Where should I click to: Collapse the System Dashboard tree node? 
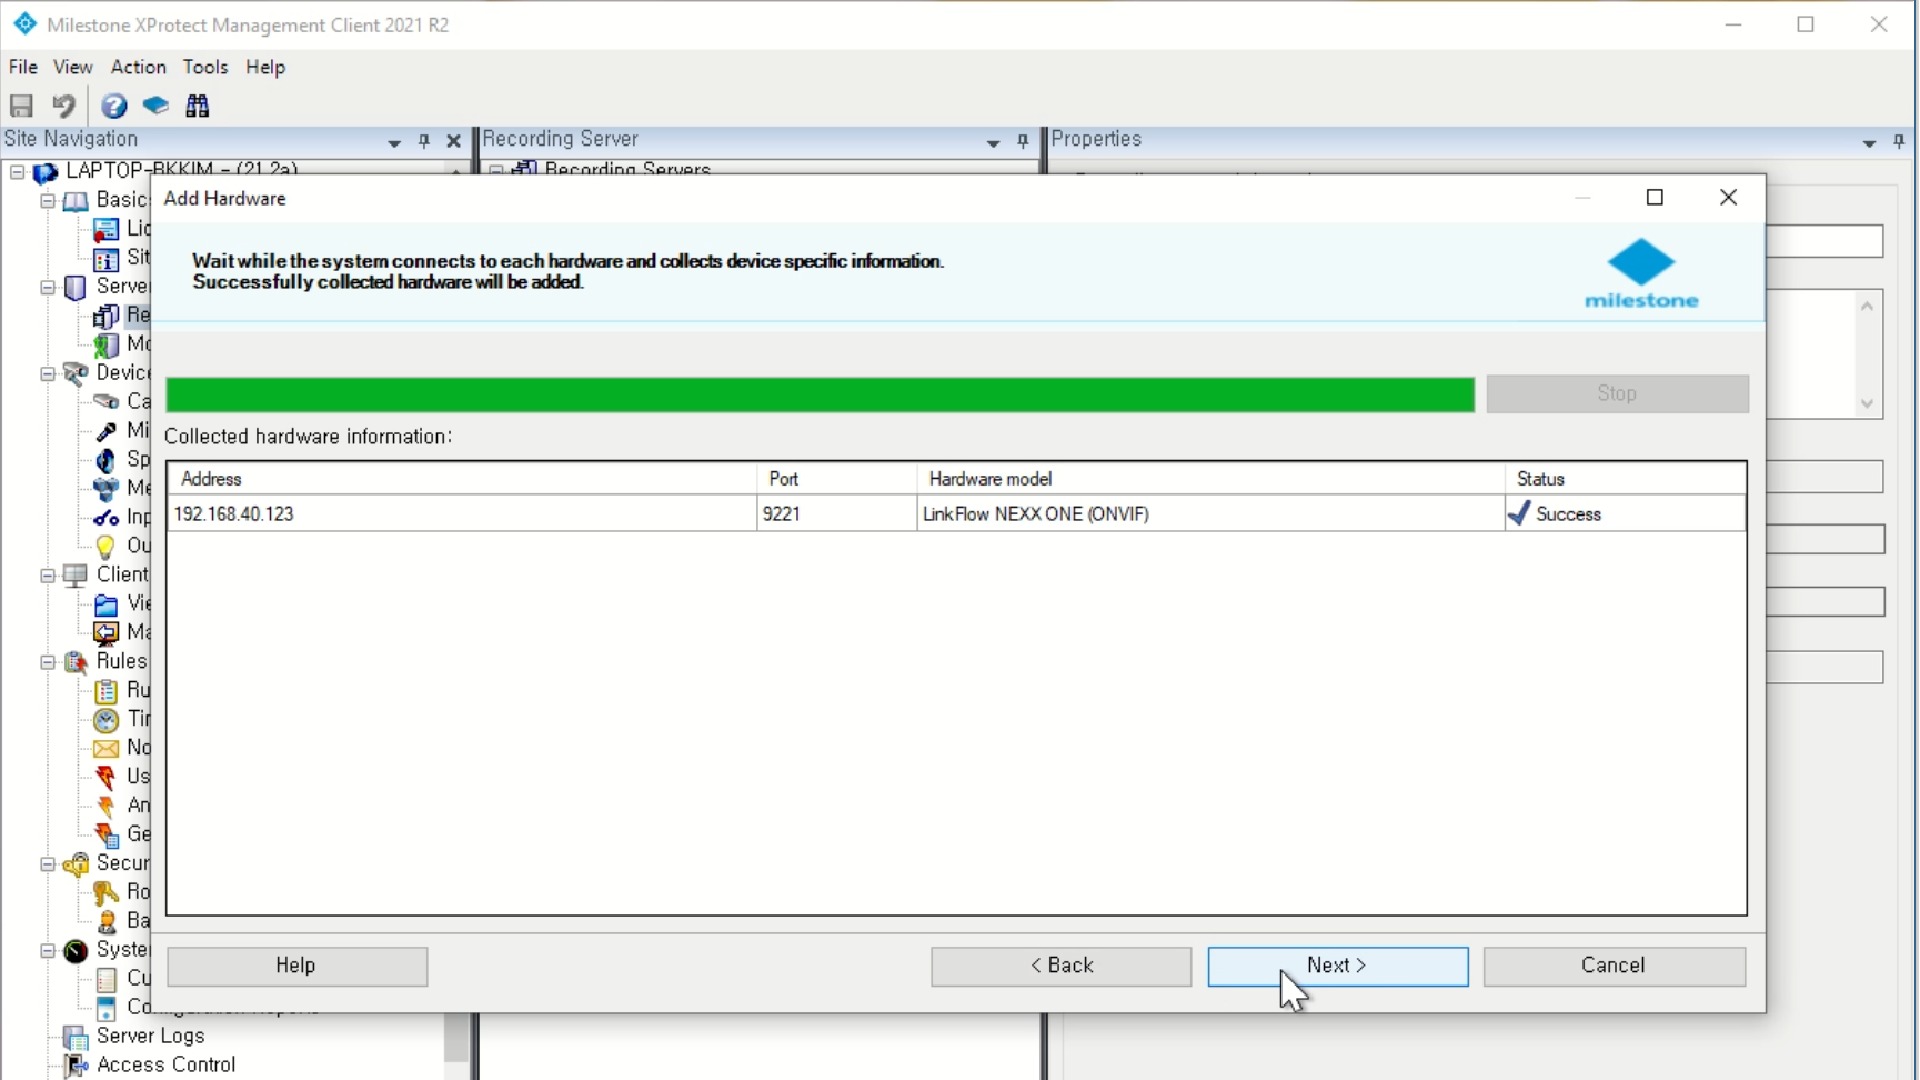tap(47, 950)
